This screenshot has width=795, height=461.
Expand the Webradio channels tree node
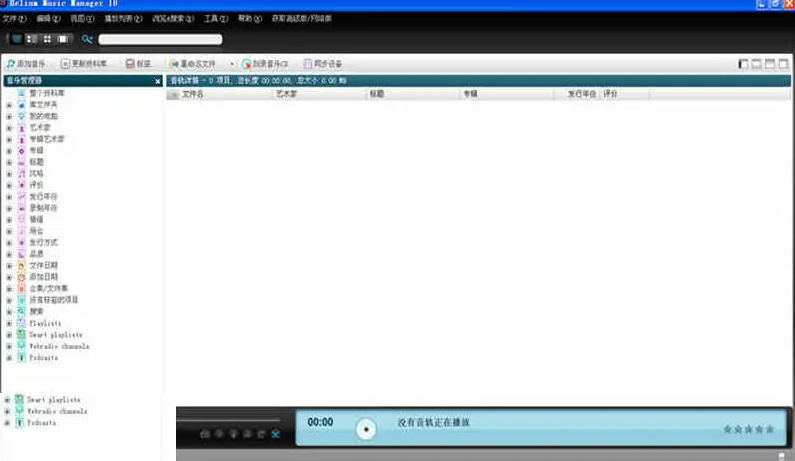click(9, 346)
